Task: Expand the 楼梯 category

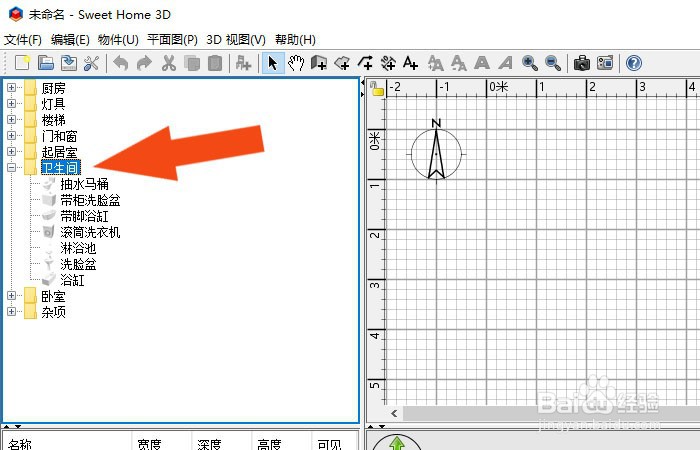Action: point(12,120)
